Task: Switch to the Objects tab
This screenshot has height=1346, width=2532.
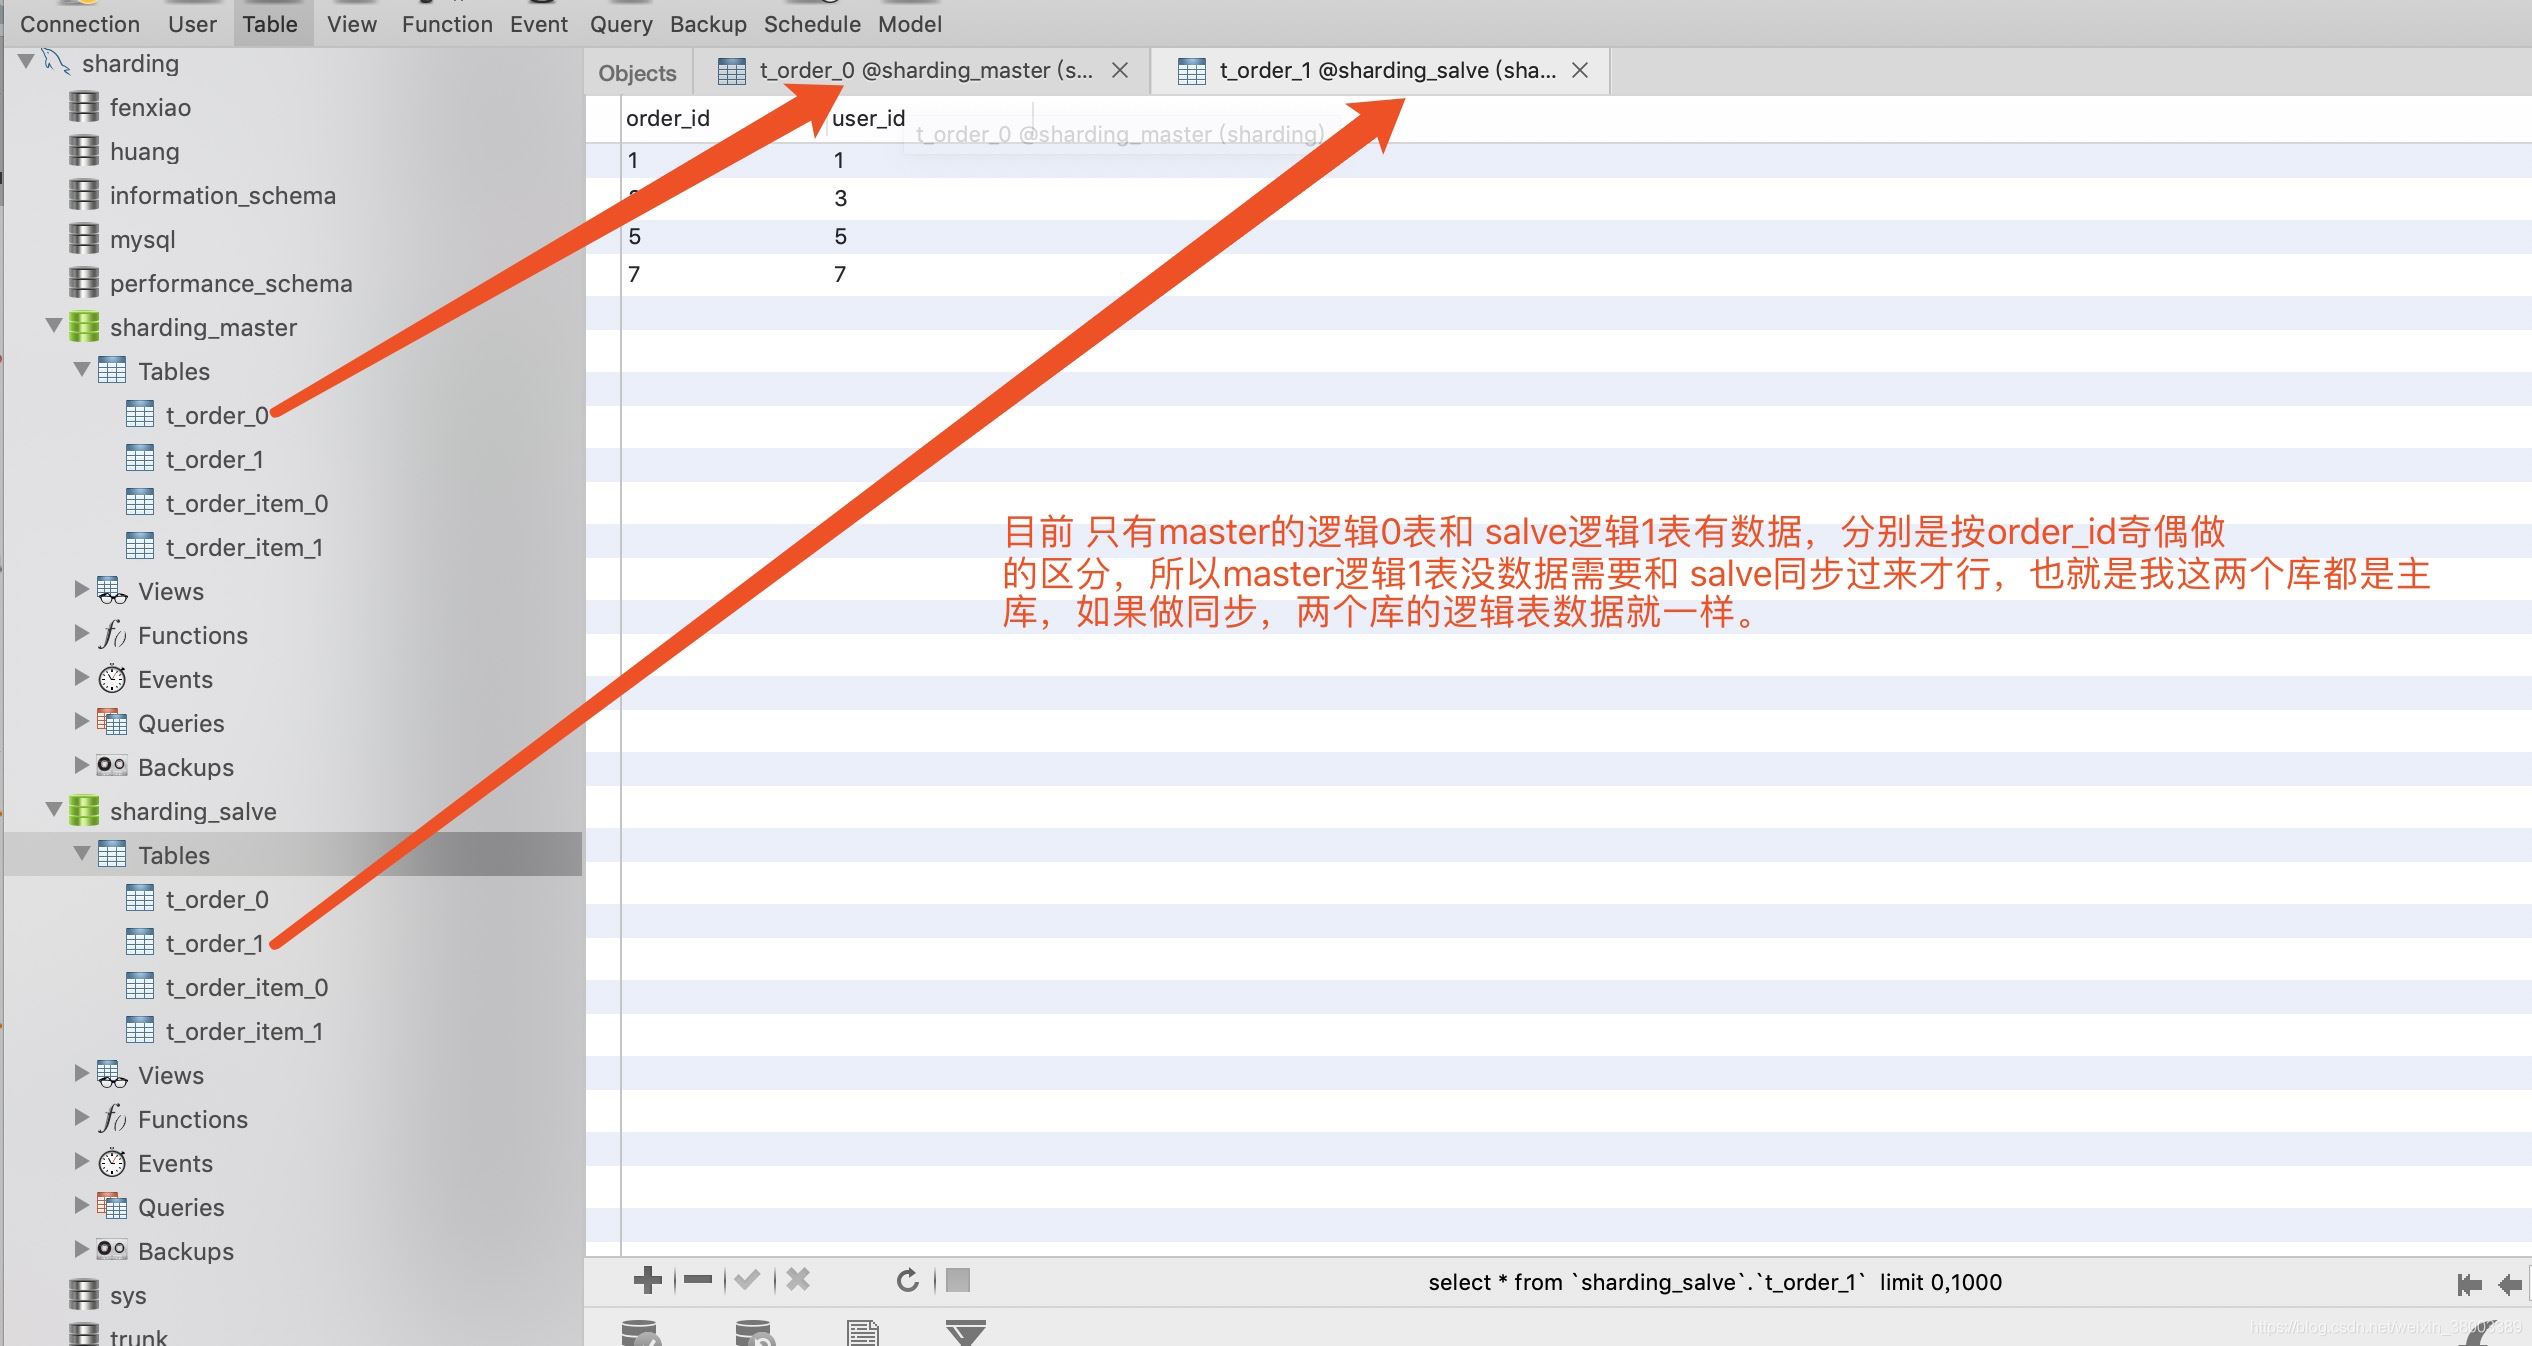Action: [638, 73]
